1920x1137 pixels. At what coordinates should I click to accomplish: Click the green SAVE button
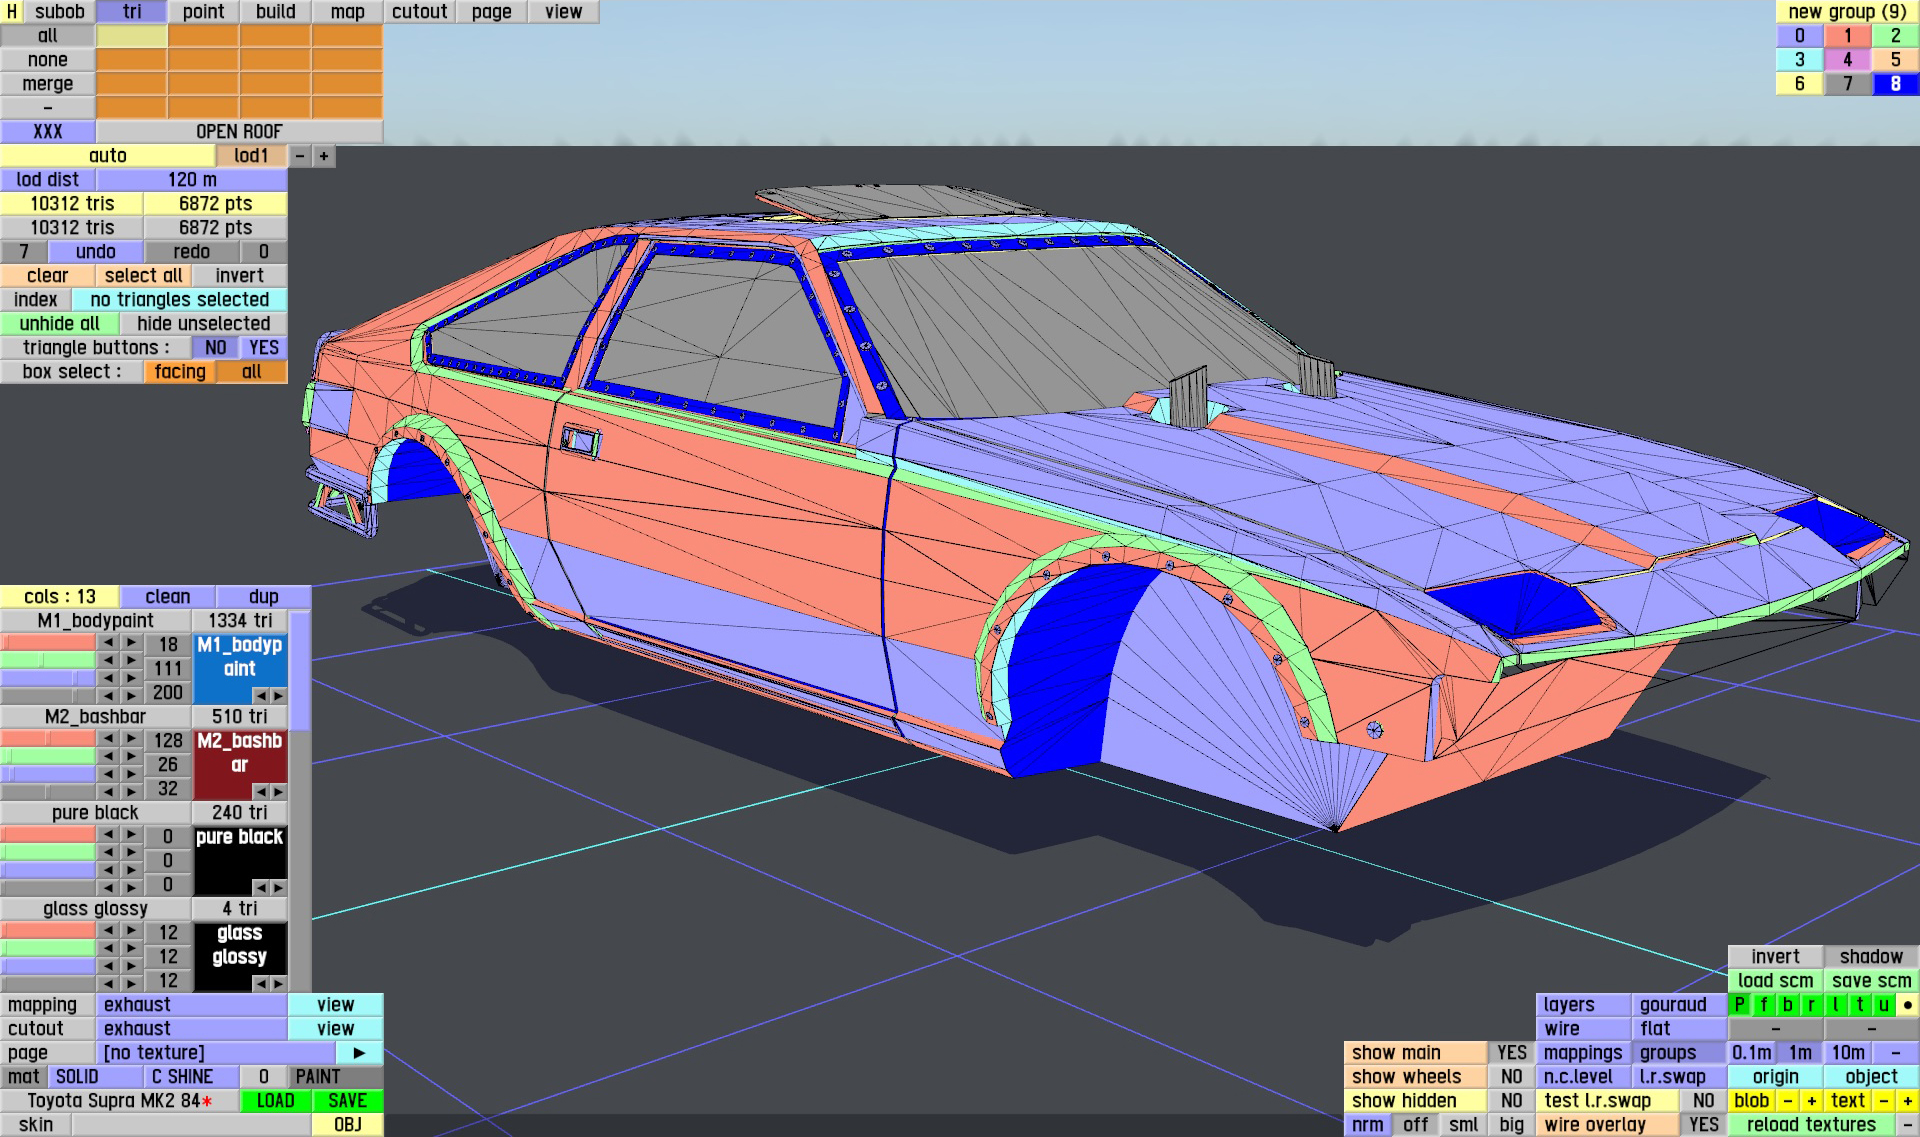pyautogui.click(x=347, y=1101)
